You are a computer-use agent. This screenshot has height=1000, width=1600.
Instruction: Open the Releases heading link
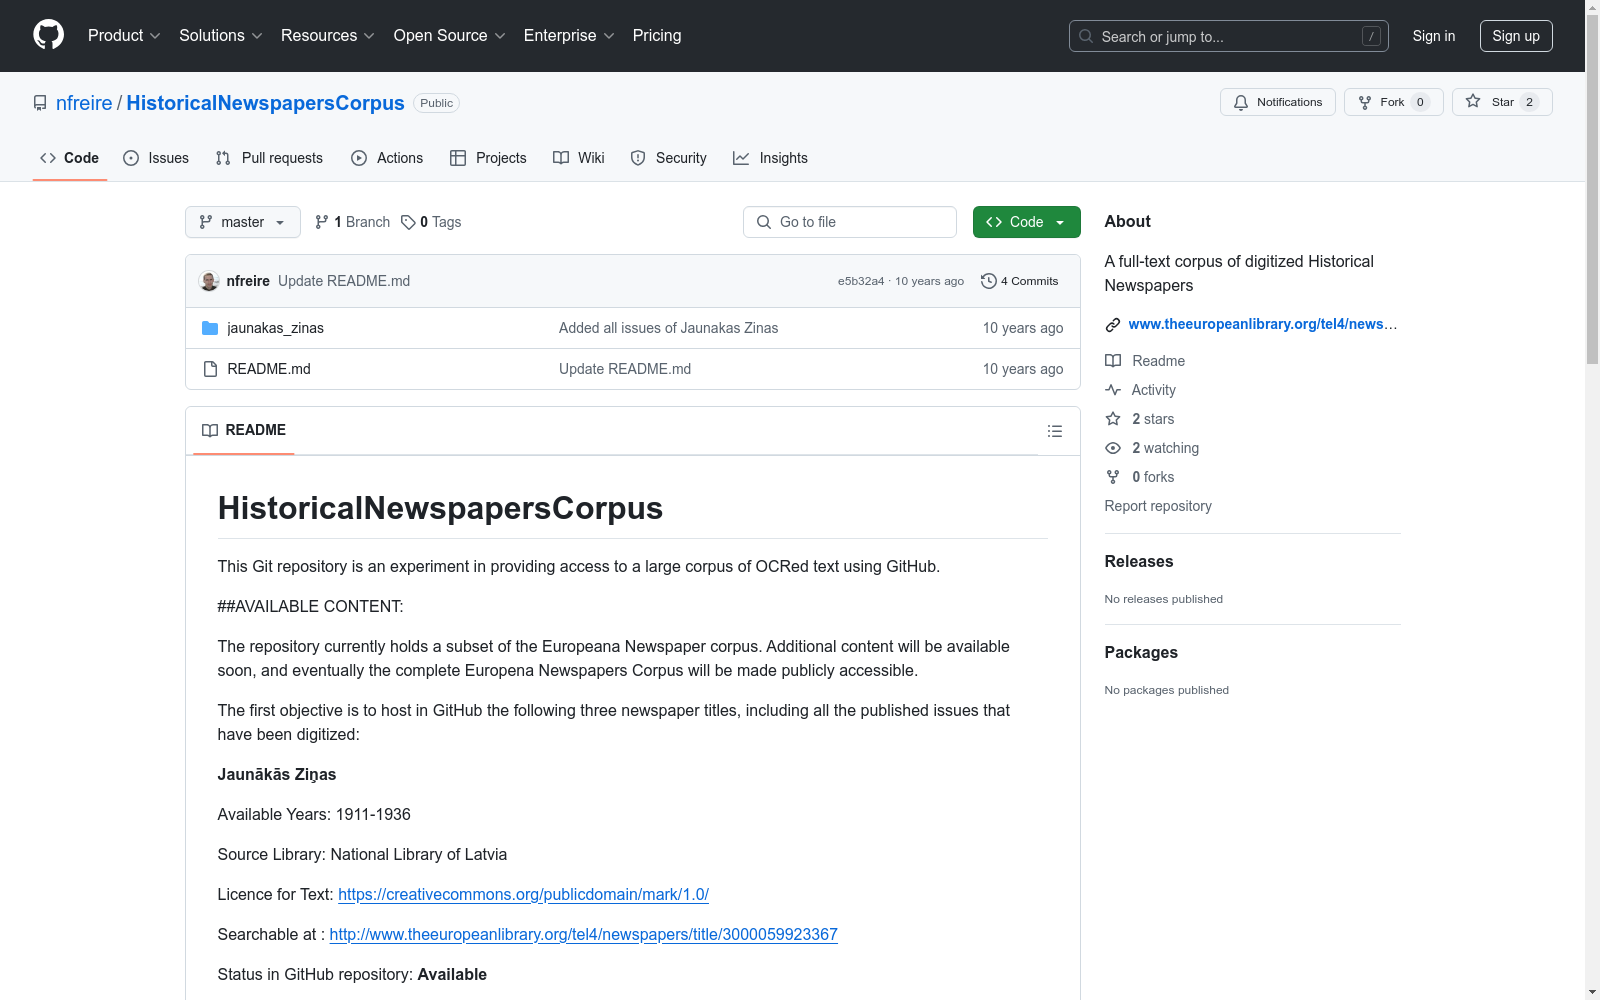click(1139, 562)
